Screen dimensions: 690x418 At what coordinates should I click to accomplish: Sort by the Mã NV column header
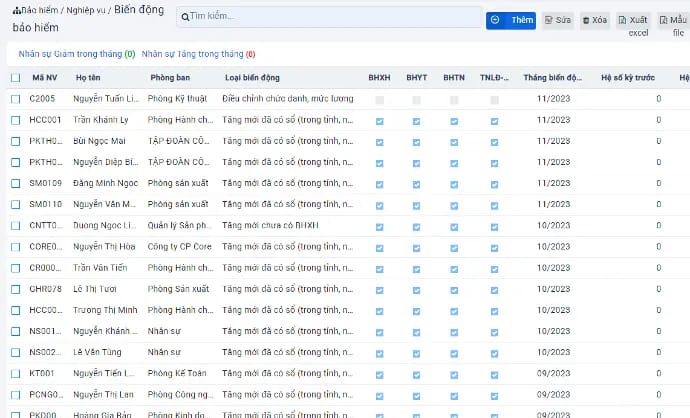(x=44, y=77)
